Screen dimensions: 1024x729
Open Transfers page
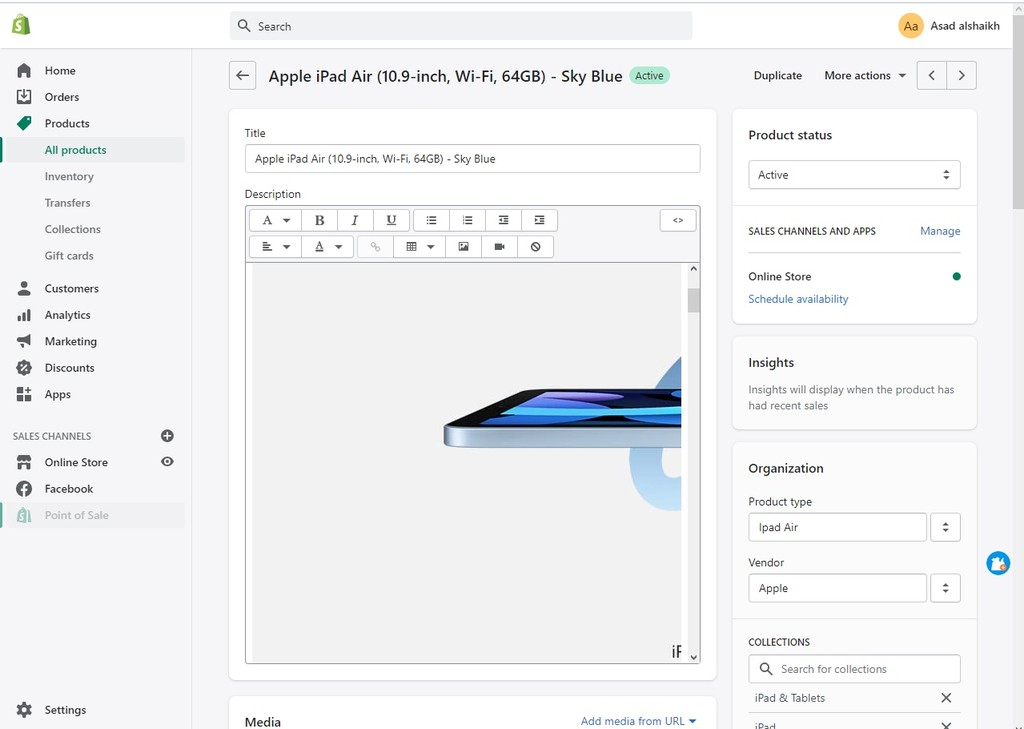pyautogui.click(x=67, y=202)
